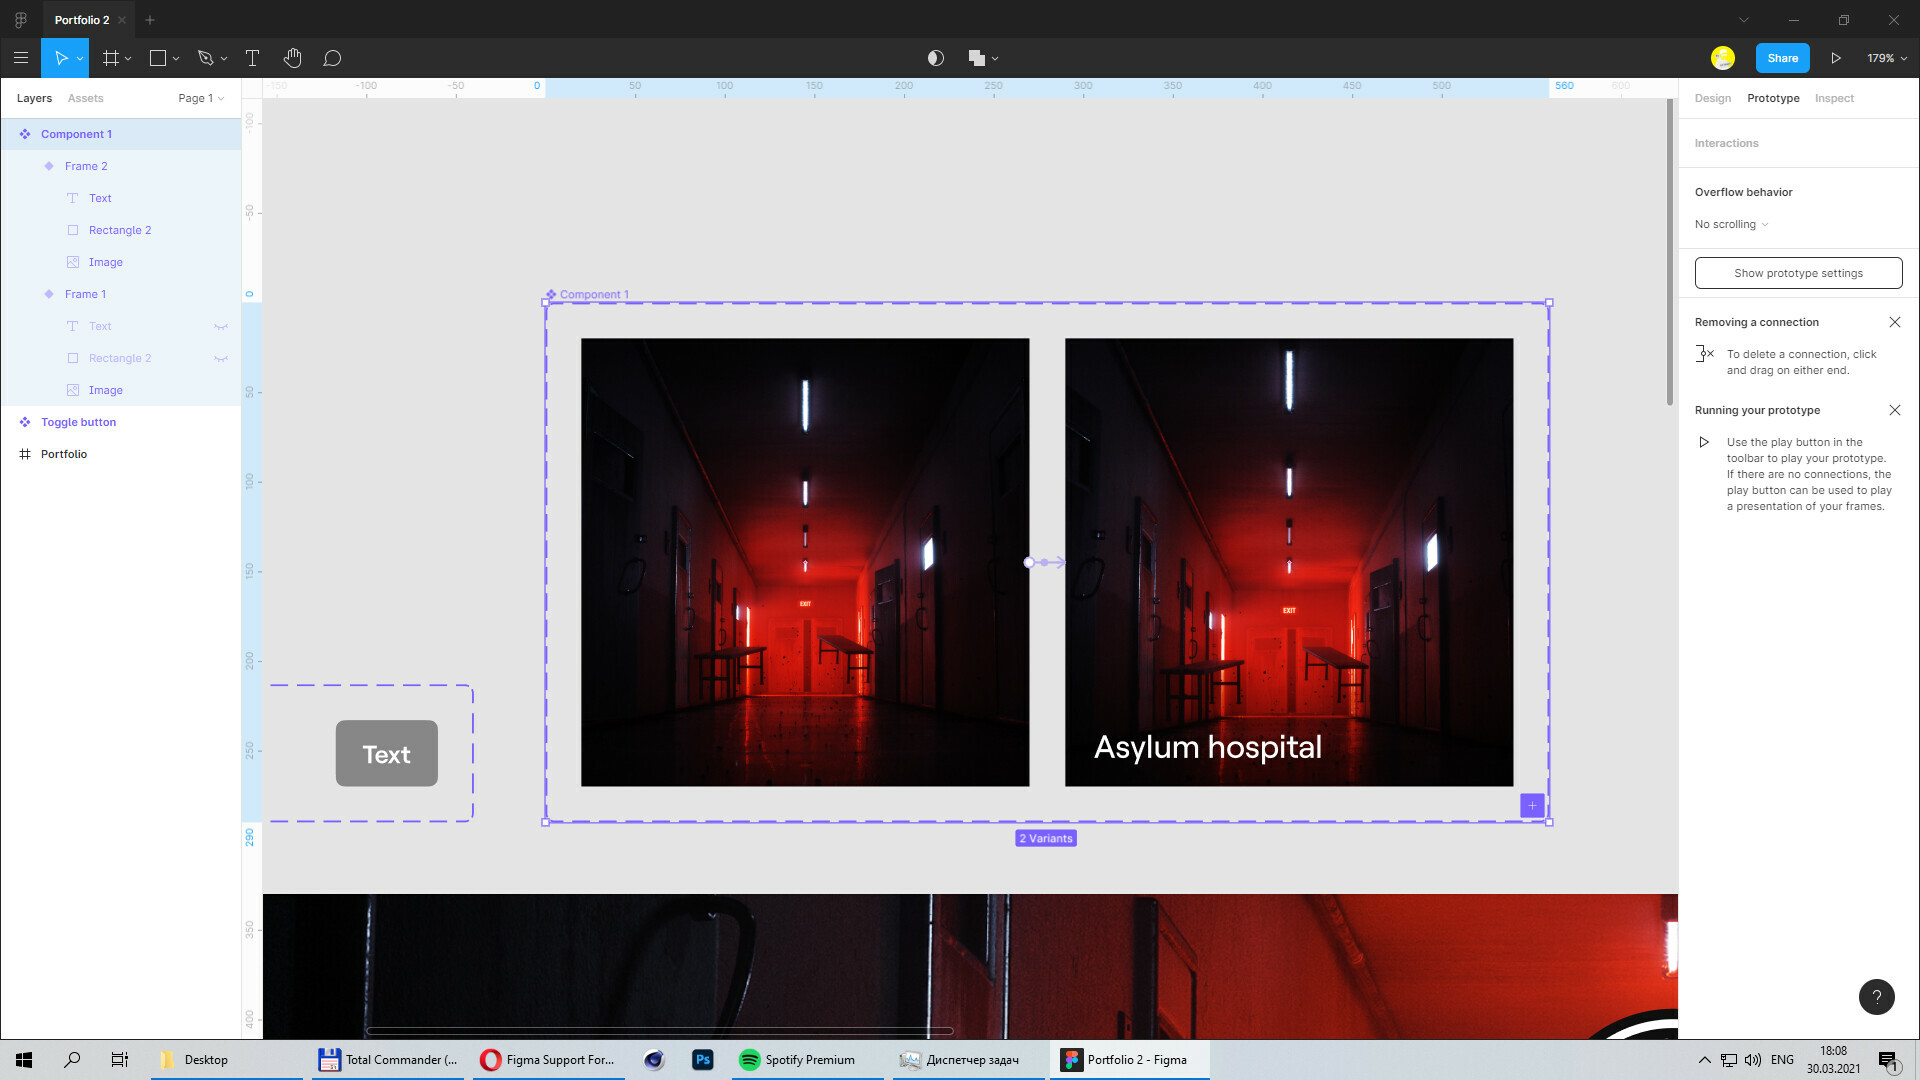Screen dimensions: 1920x1080
Task: Select the Pen tool
Action: click(205, 58)
